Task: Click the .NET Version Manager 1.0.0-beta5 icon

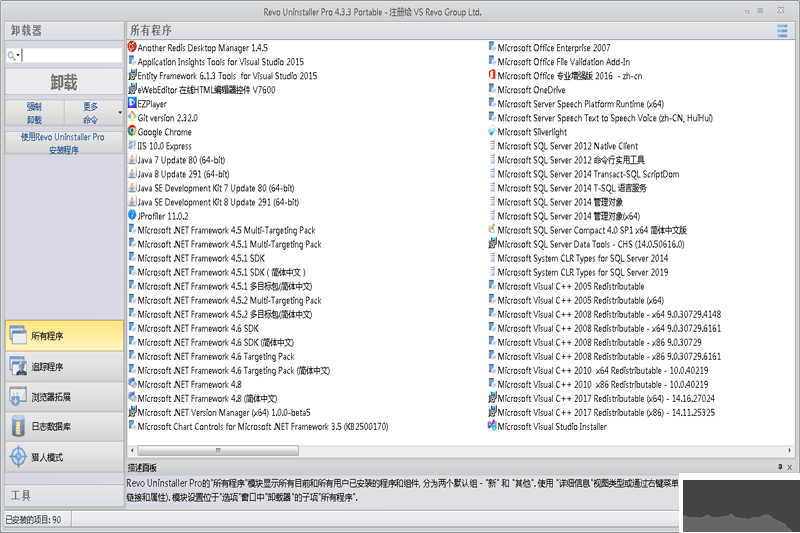Action: tap(132, 412)
